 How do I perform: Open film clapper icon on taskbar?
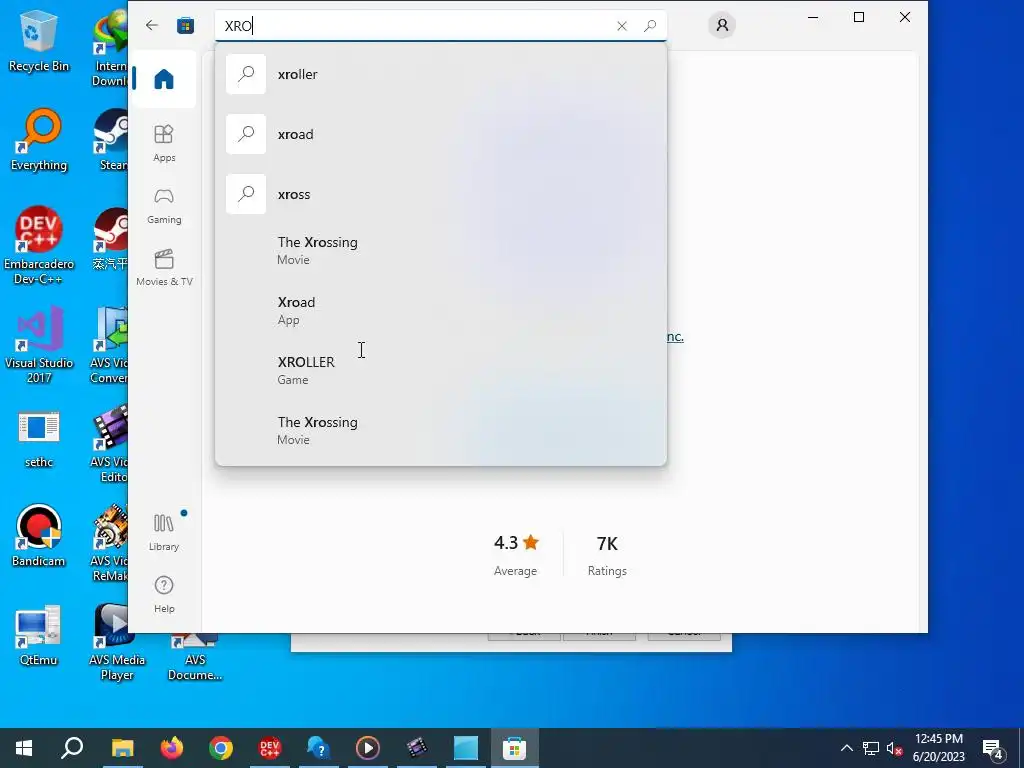point(417,748)
